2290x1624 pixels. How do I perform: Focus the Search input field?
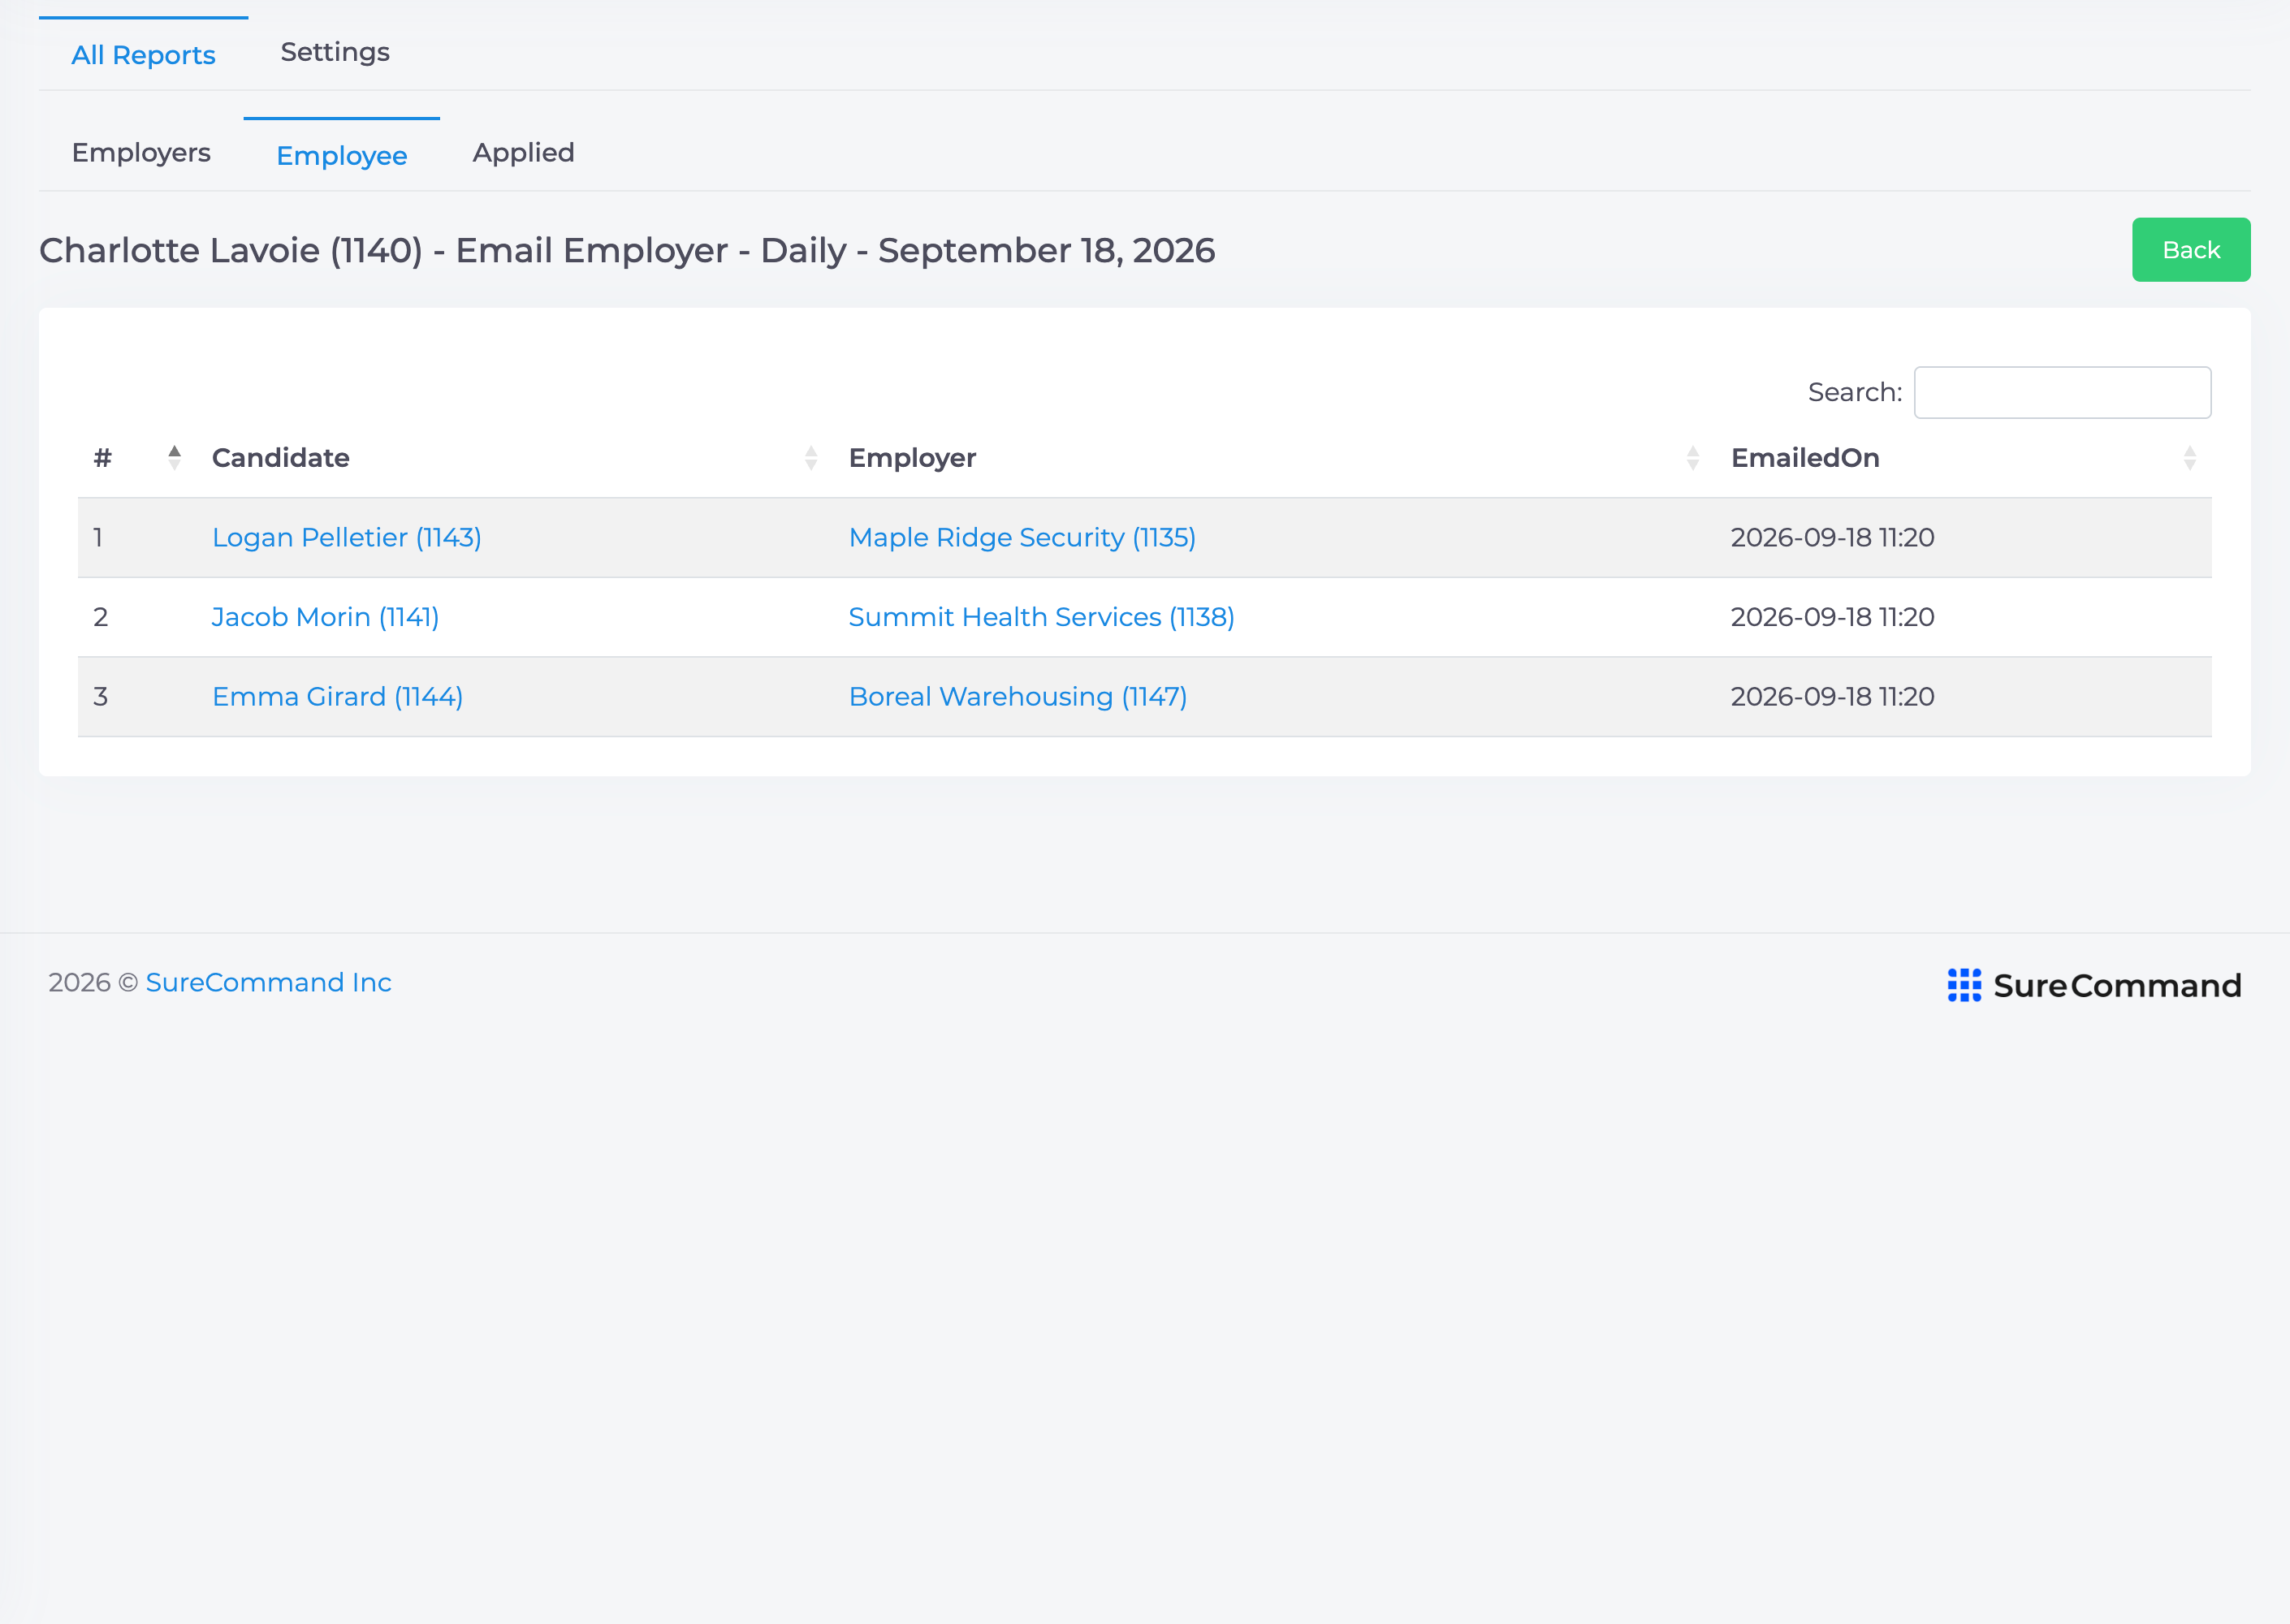click(2062, 392)
